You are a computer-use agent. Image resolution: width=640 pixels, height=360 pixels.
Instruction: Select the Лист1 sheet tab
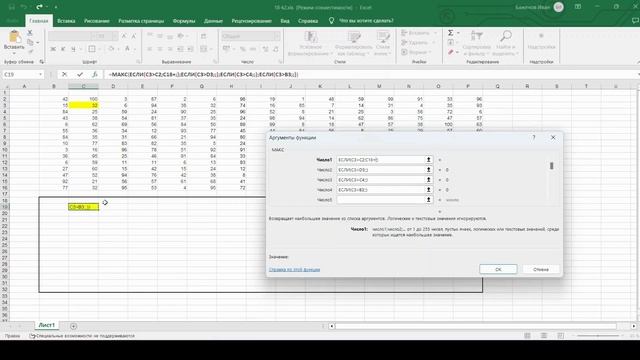click(x=47, y=325)
